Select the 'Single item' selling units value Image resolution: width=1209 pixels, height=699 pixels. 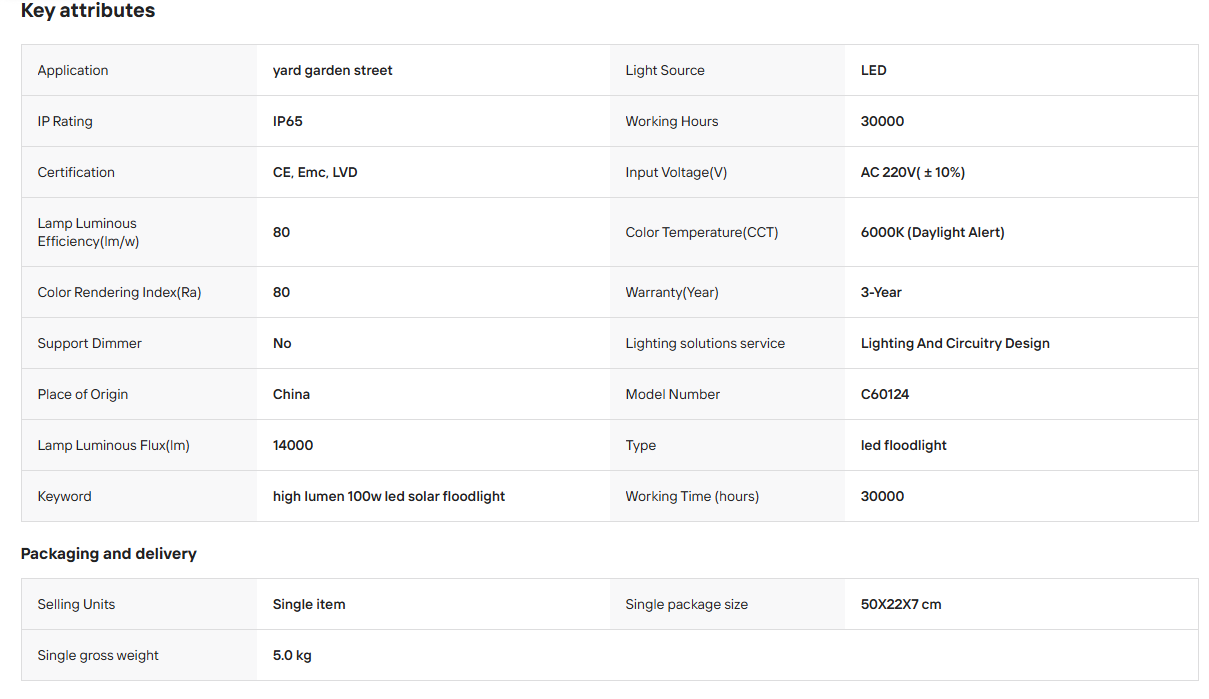click(x=309, y=604)
